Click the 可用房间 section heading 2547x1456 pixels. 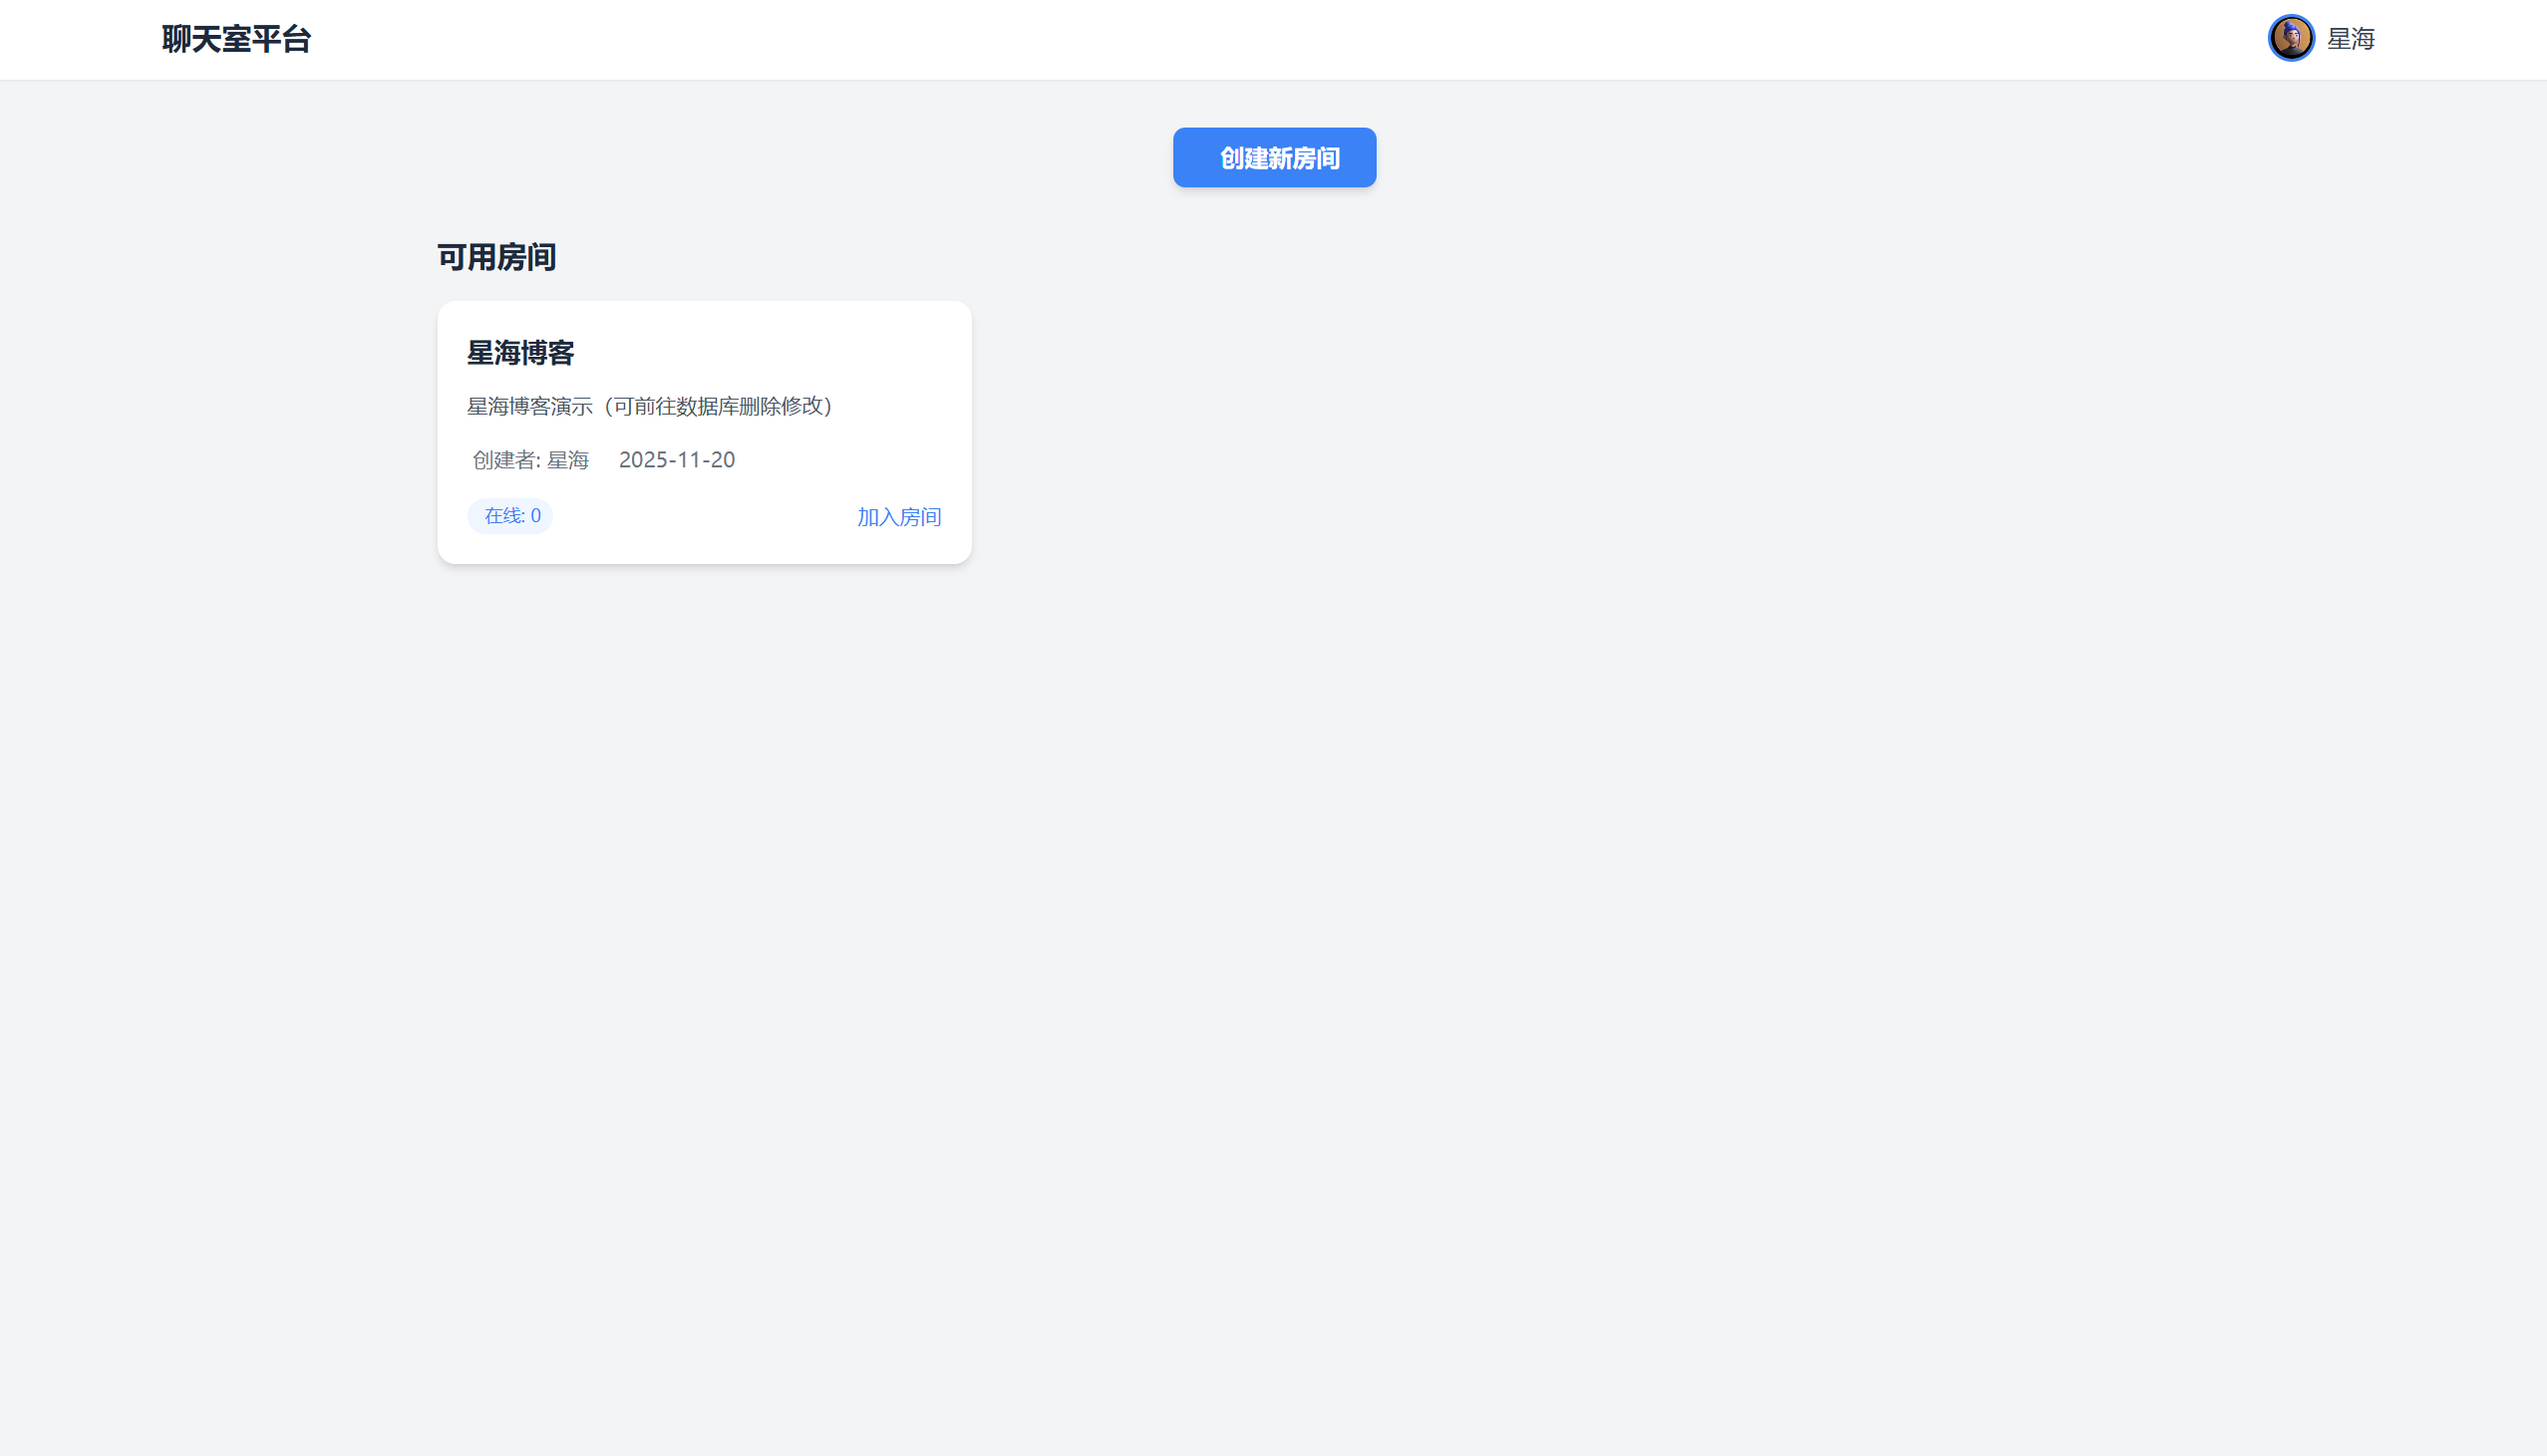[x=496, y=258]
